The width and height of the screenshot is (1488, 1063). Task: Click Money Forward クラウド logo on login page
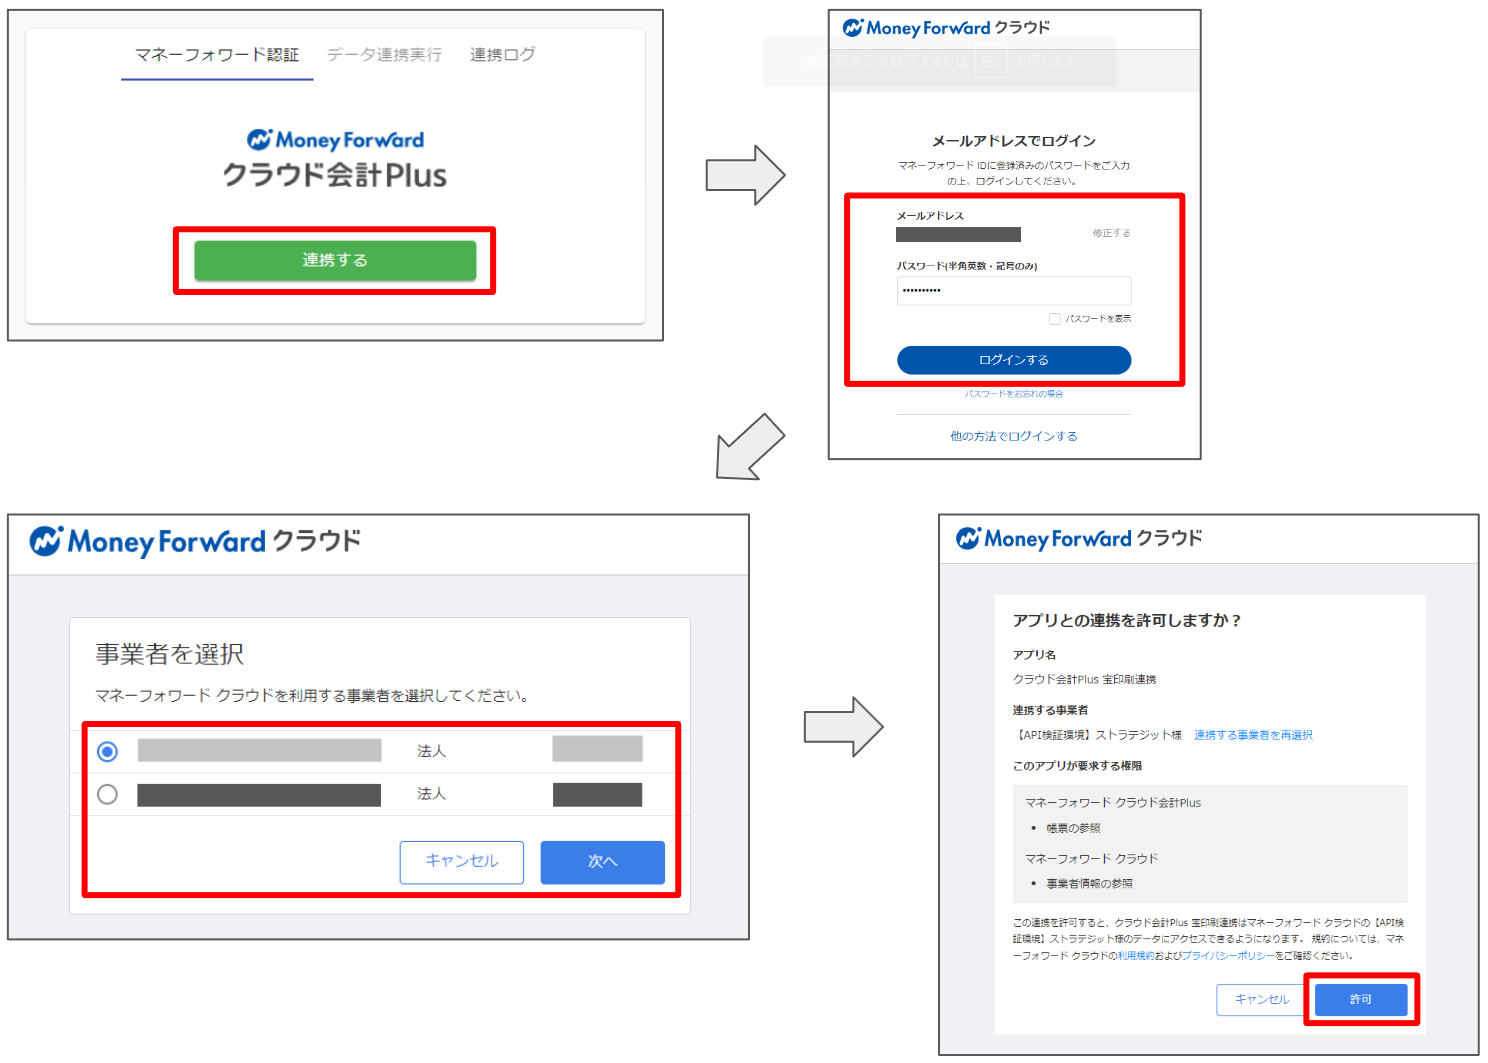tap(946, 28)
